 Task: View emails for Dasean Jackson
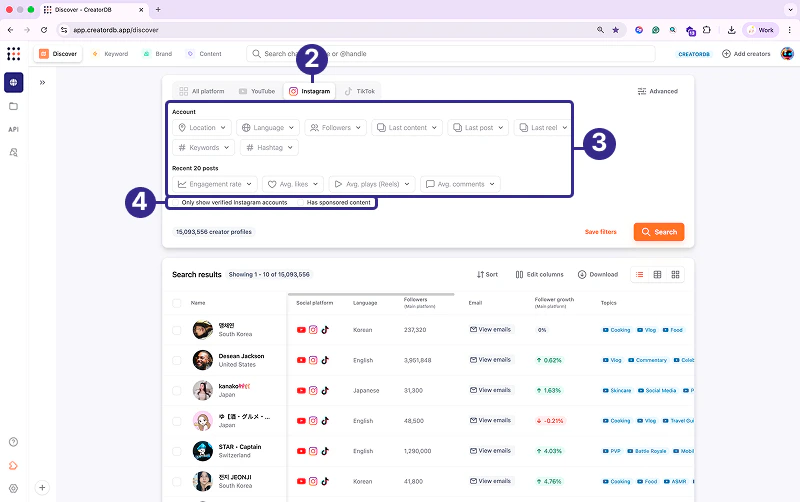490,360
